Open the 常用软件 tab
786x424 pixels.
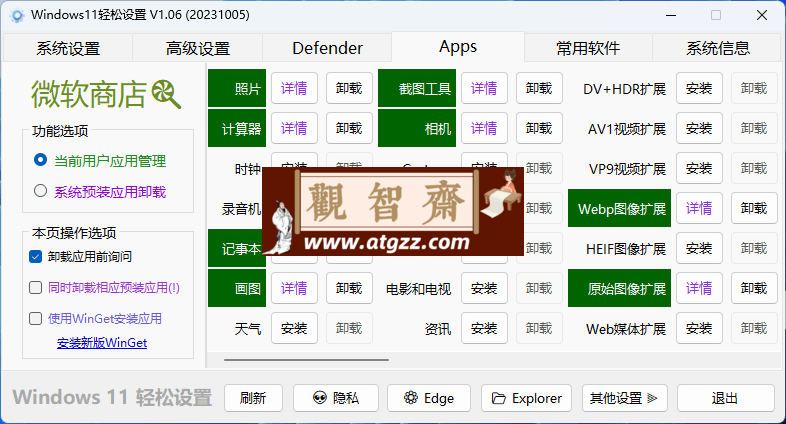coord(588,48)
